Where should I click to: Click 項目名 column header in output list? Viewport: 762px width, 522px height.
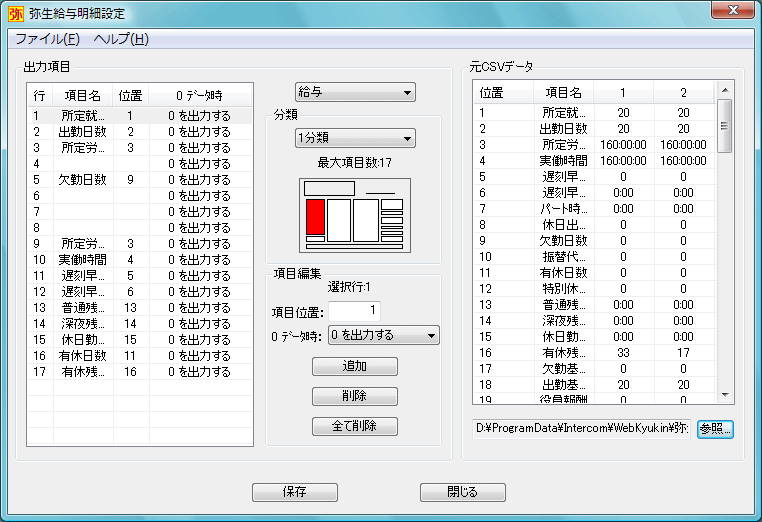point(83,95)
